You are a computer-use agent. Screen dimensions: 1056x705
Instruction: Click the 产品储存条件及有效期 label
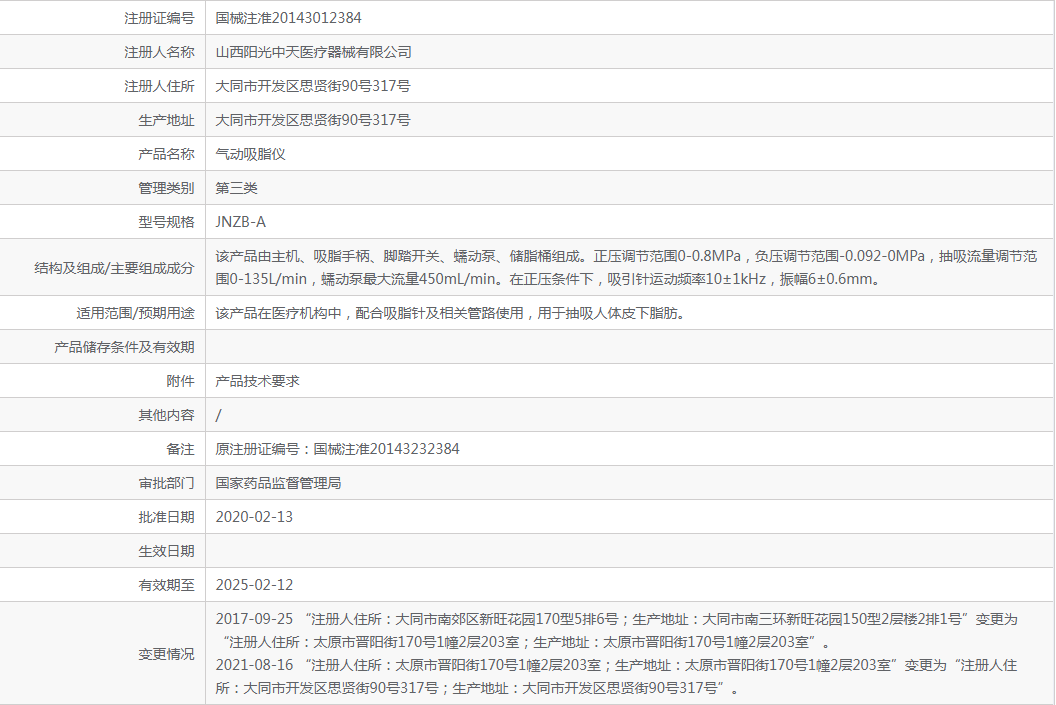[124, 347]
